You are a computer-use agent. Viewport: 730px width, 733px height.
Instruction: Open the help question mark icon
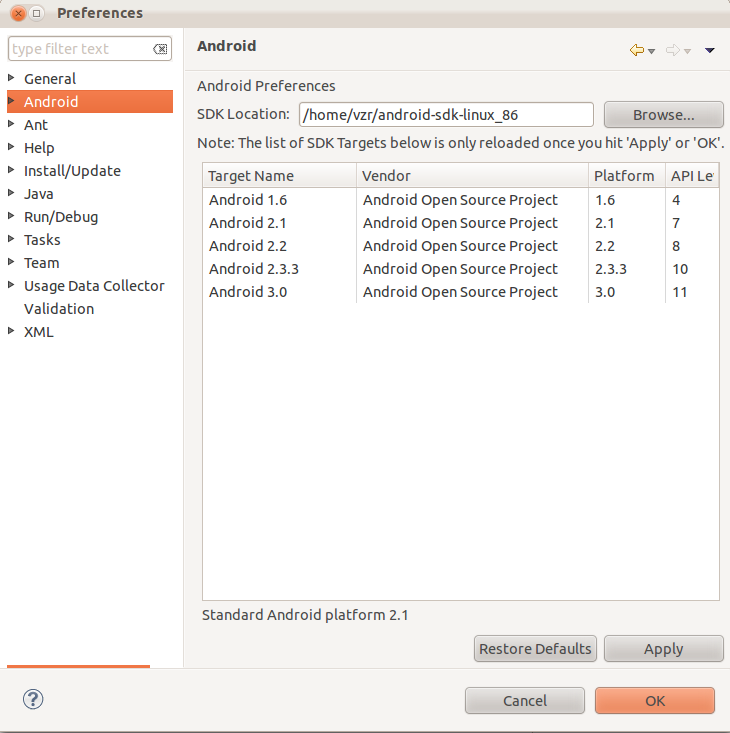[x=33, y=699]
